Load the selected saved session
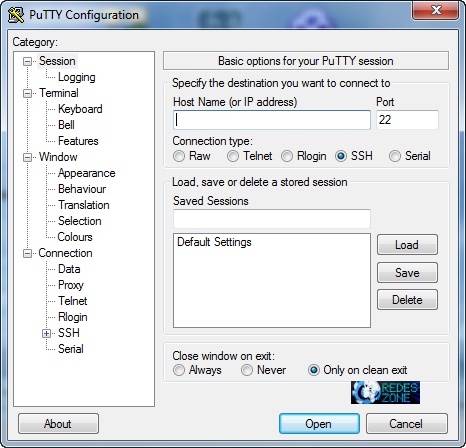 click(x=407, y=245)
